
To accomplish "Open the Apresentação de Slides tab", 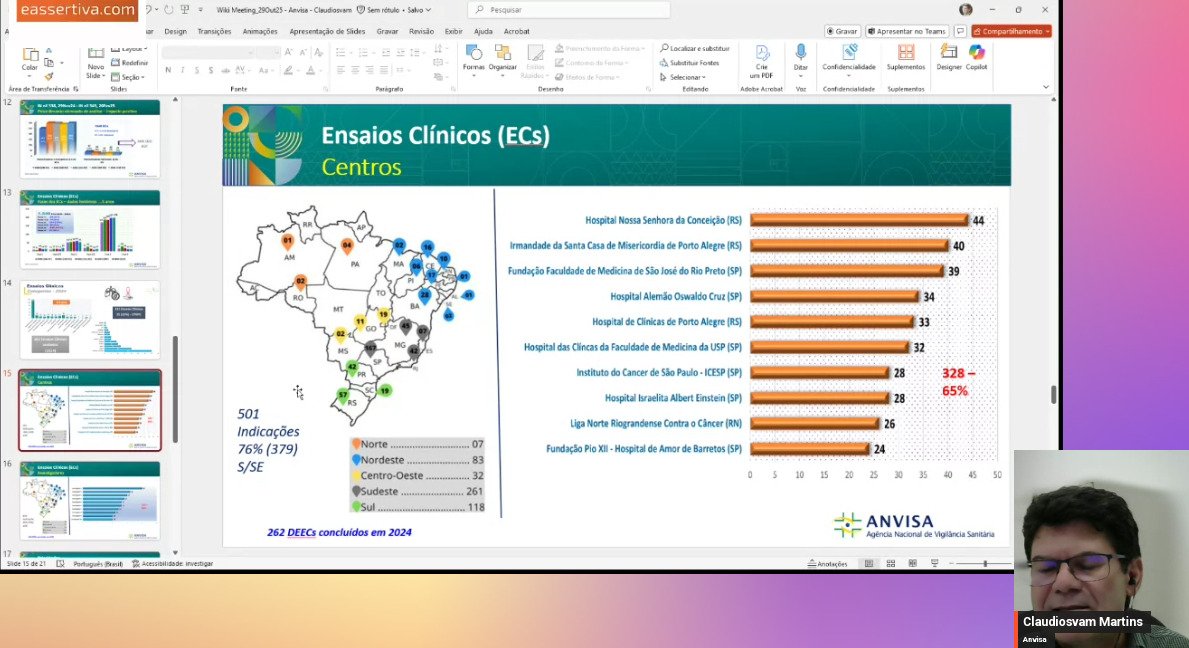I will (x=329, y=31).
